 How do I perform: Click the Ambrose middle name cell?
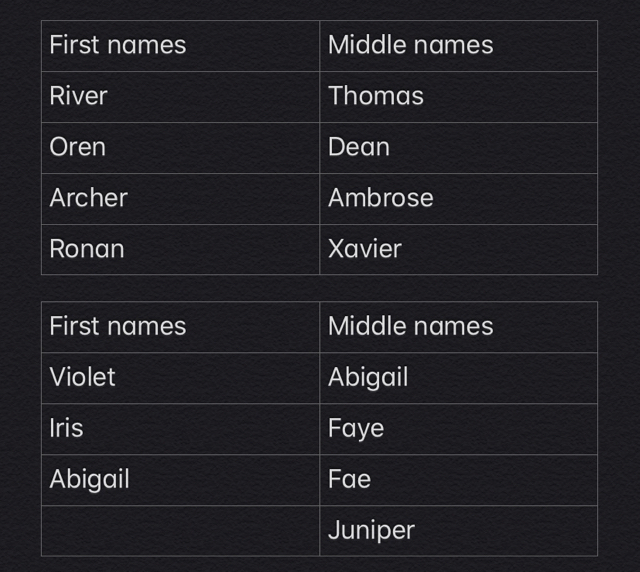458,199
